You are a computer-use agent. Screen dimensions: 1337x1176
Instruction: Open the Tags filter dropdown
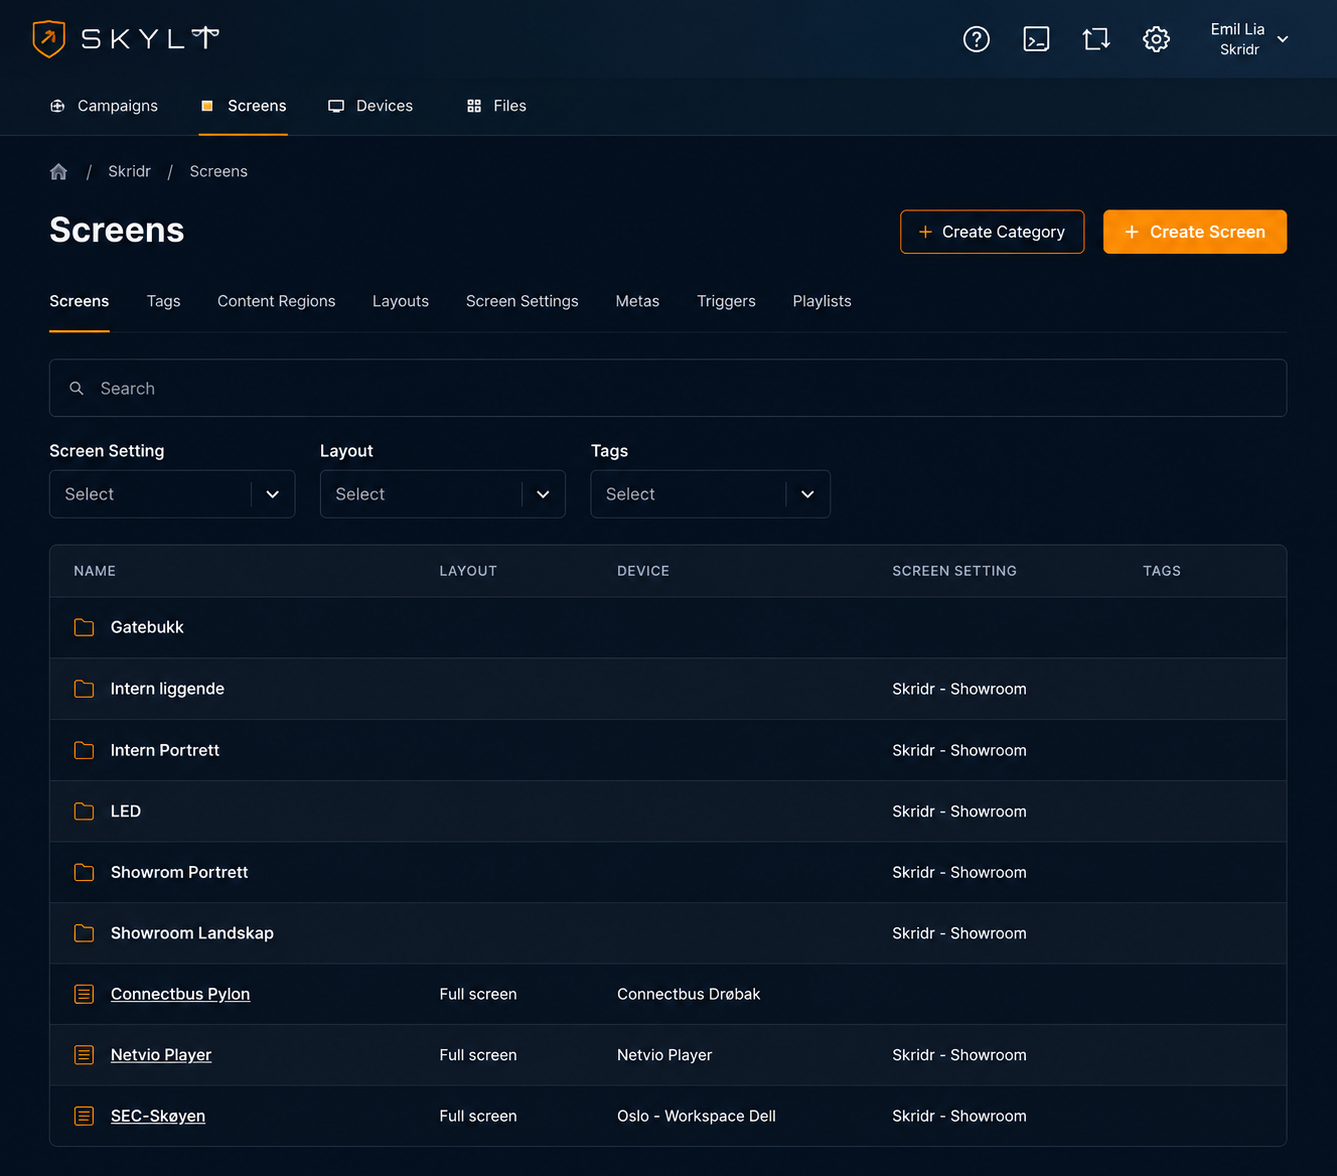click(x=710, y=494)
